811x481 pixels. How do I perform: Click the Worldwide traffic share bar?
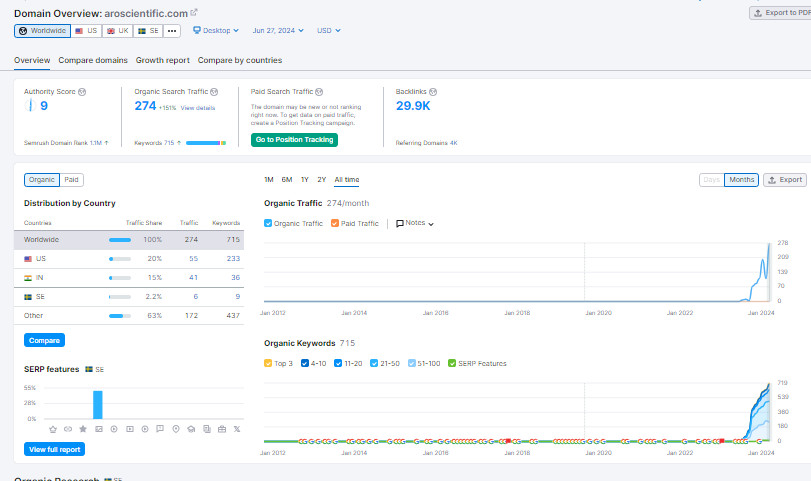[x=119, y=240]
